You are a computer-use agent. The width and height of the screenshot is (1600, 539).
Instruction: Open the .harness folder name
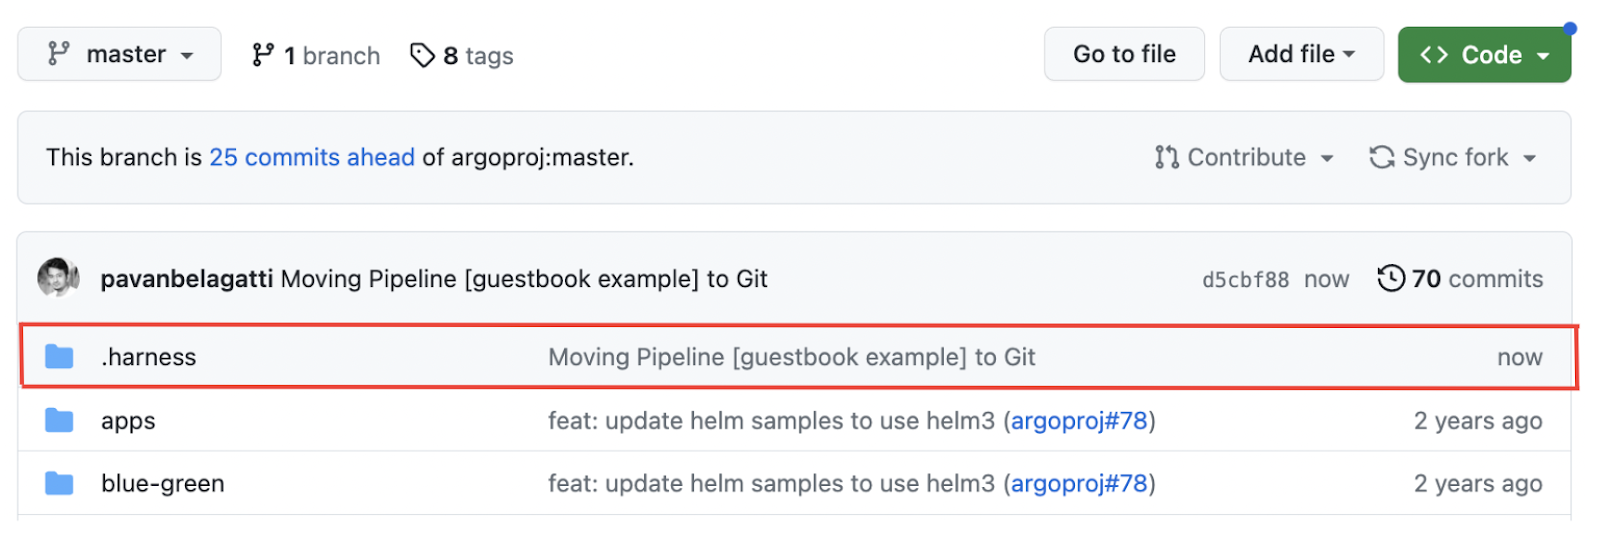(x=149, y=357)
